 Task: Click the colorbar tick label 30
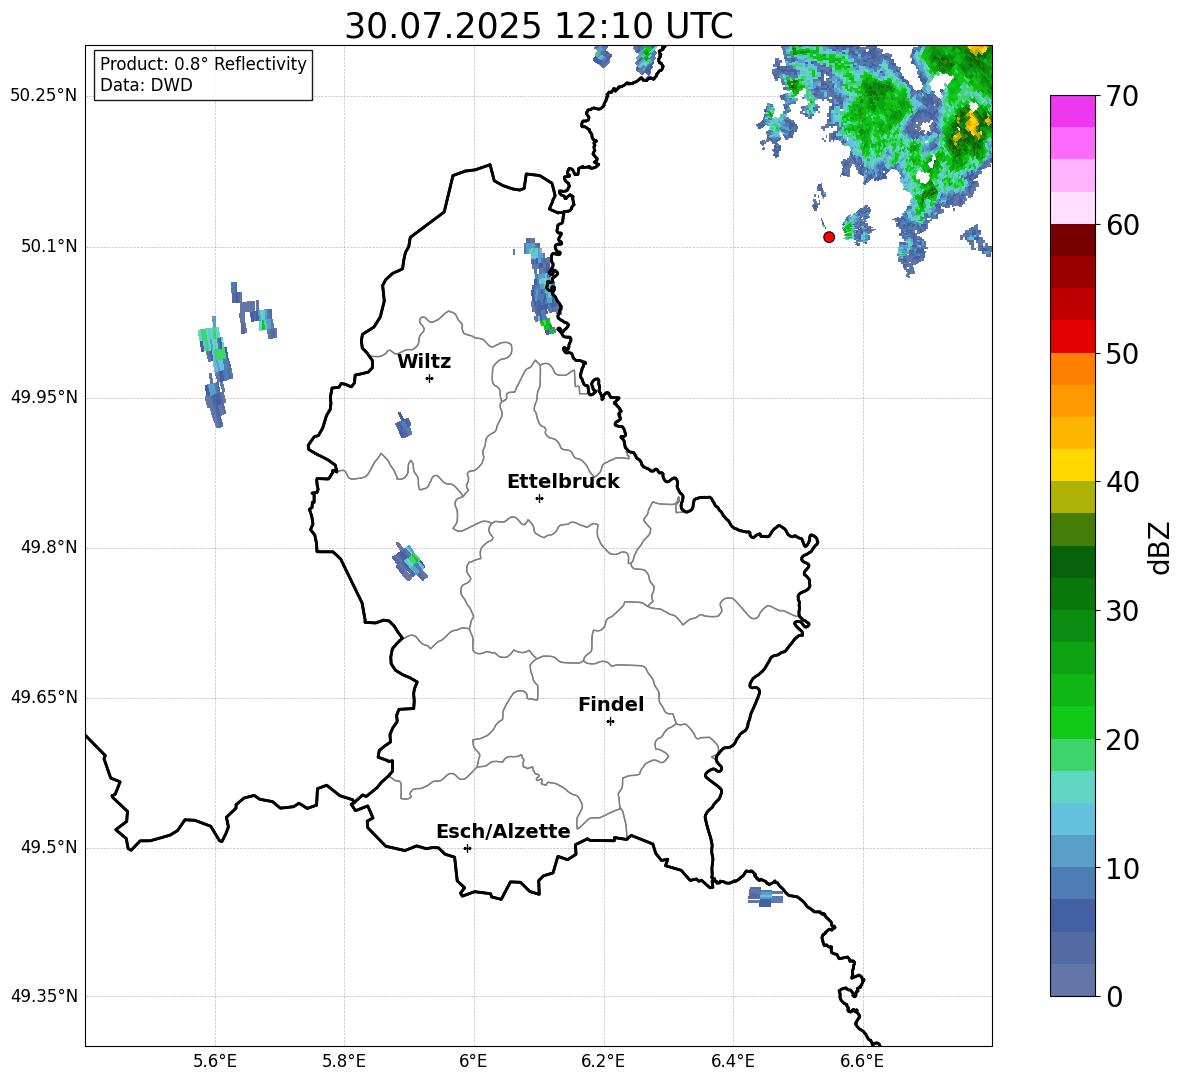coord(1122,611)
